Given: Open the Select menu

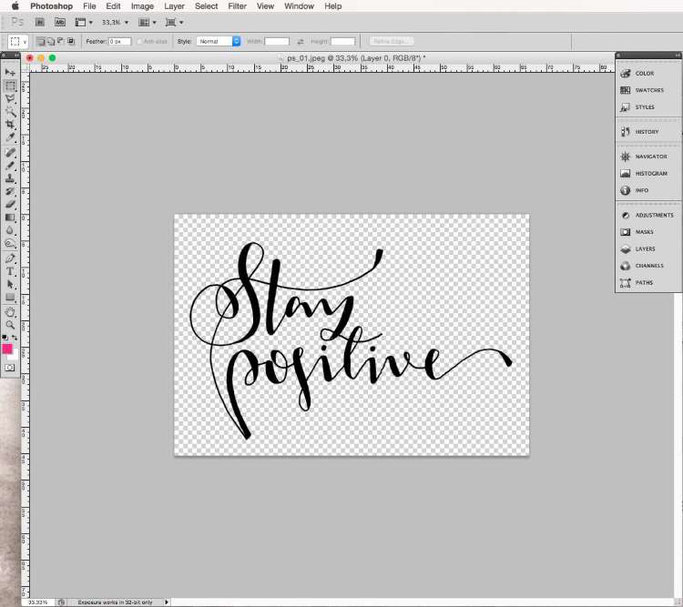Looking at the screenshot, I should [206, 6].
